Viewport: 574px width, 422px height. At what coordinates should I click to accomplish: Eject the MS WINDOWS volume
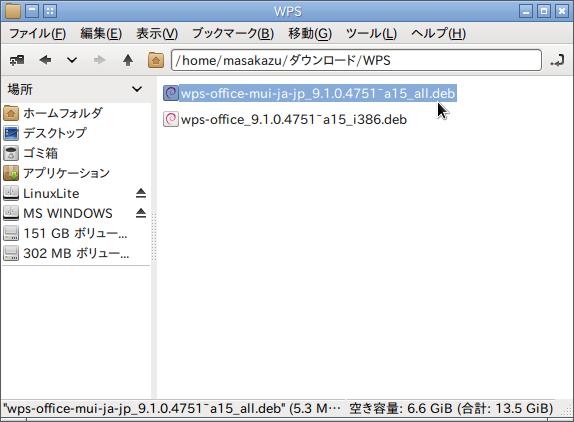[141, 213]
